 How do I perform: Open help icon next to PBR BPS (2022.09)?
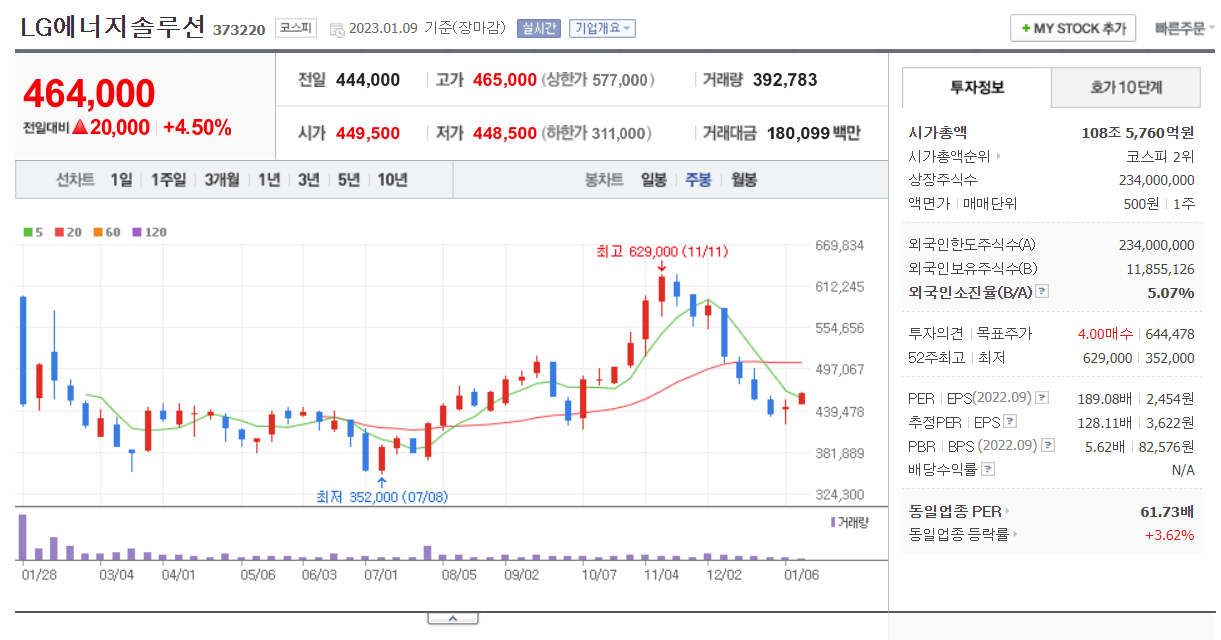1047,445
